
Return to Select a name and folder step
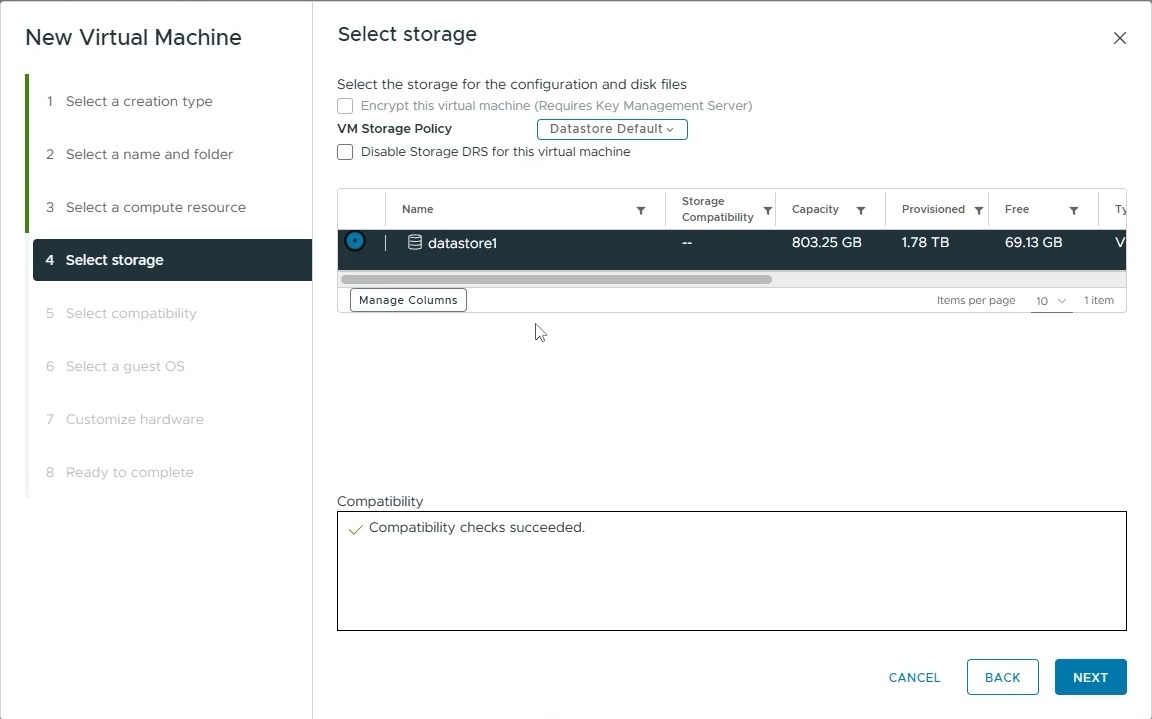click(149, 154)
